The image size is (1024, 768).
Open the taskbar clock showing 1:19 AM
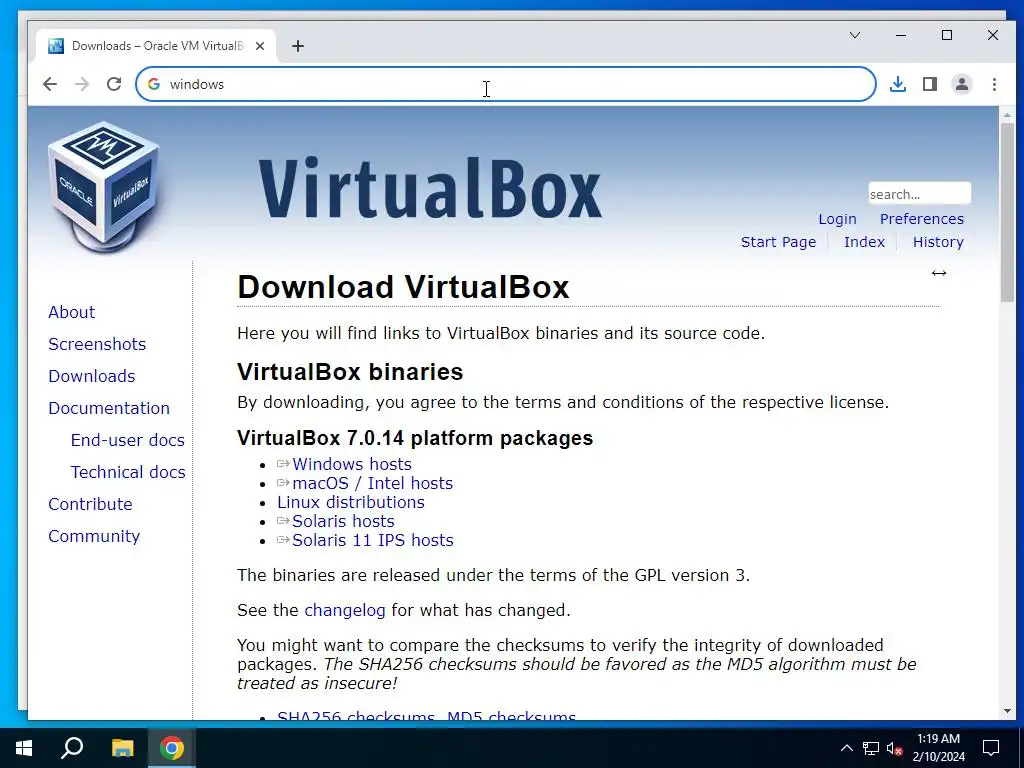click(x=938, y=748)
